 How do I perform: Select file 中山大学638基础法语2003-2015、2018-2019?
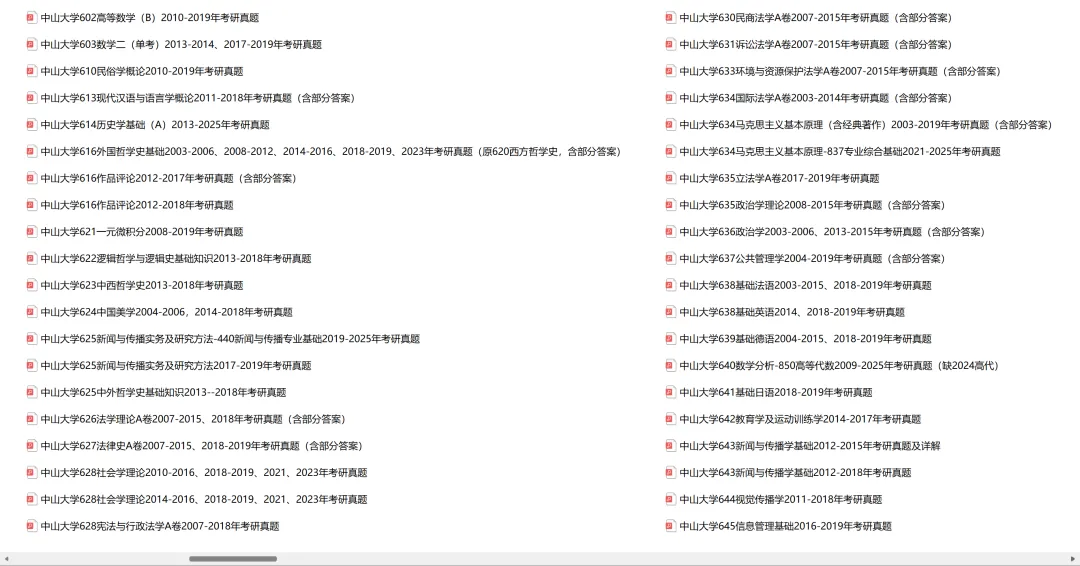point(805,285)
